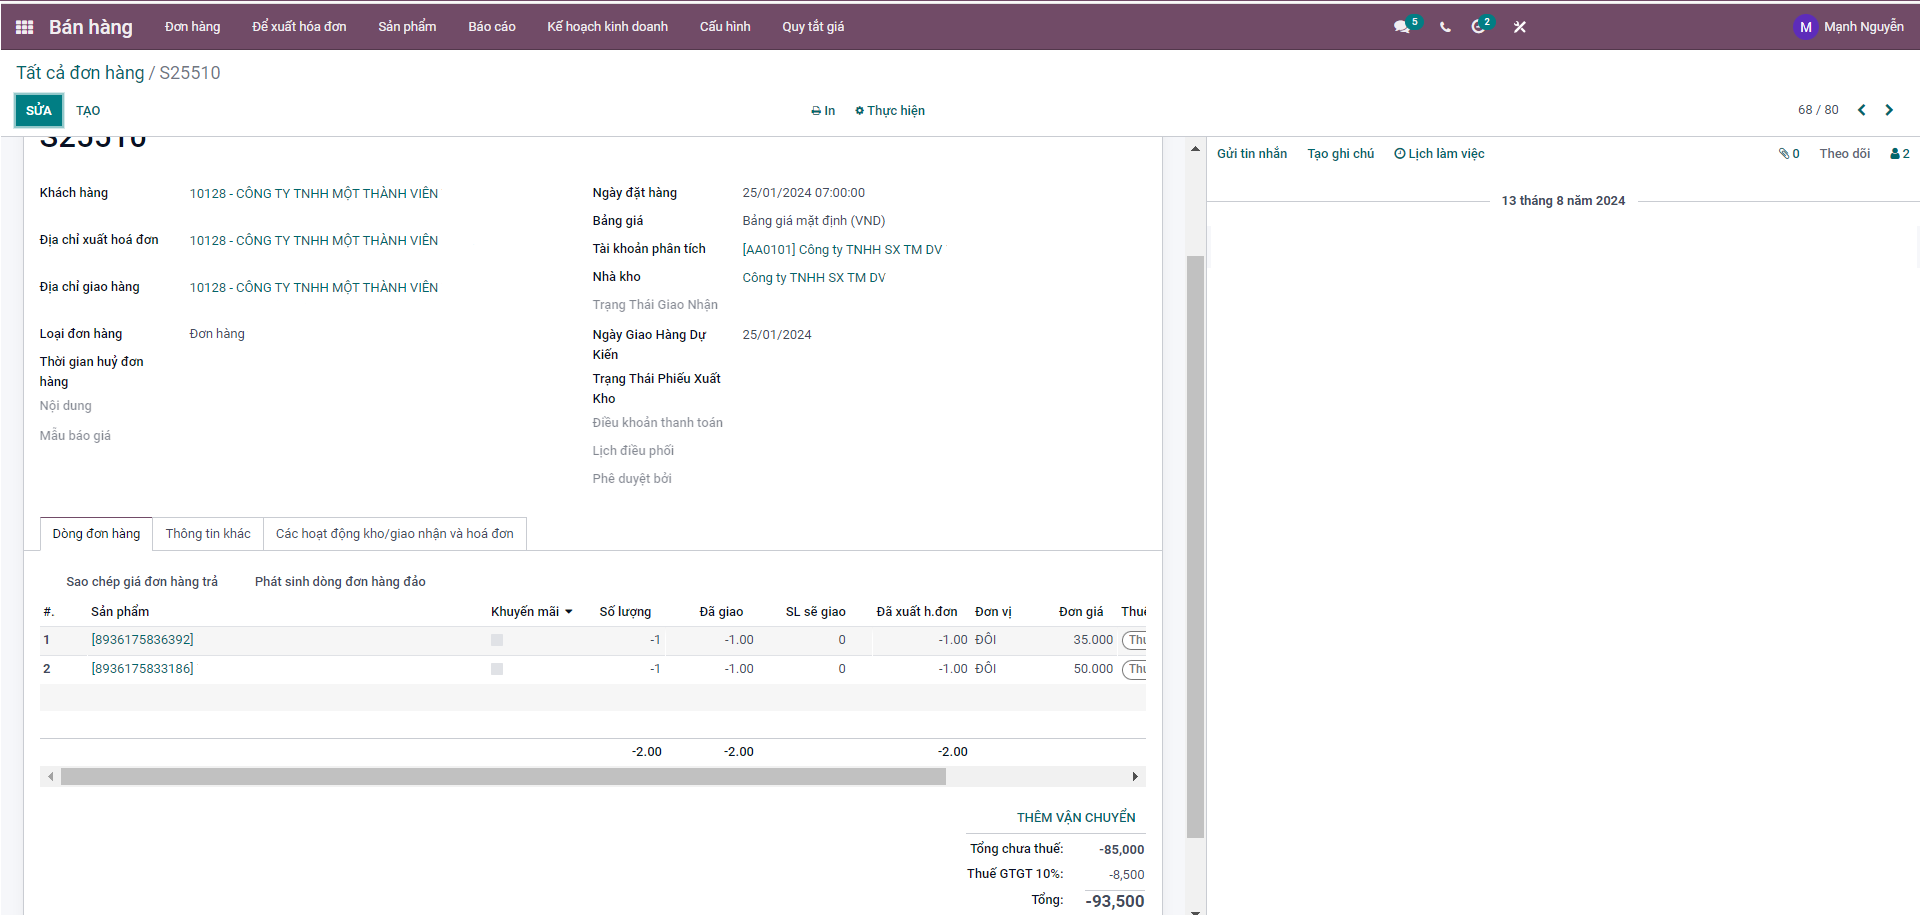Toggle Khuyến mãi checkbox in row 1
The height and width of the screenshot is (915, 1920).
(497, 640)
